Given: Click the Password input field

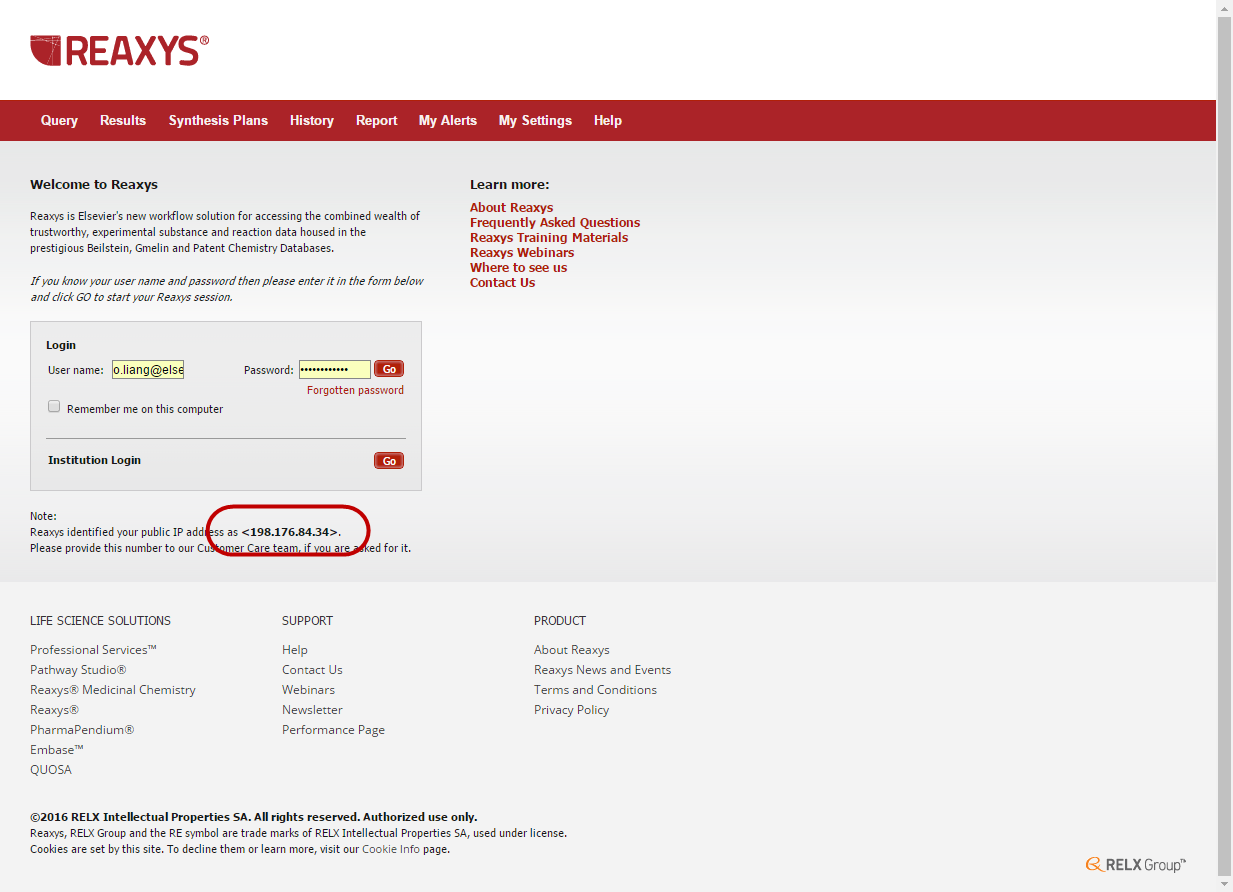Looking at the screenshot, I should pyautogui.click(x=334, y=370).
